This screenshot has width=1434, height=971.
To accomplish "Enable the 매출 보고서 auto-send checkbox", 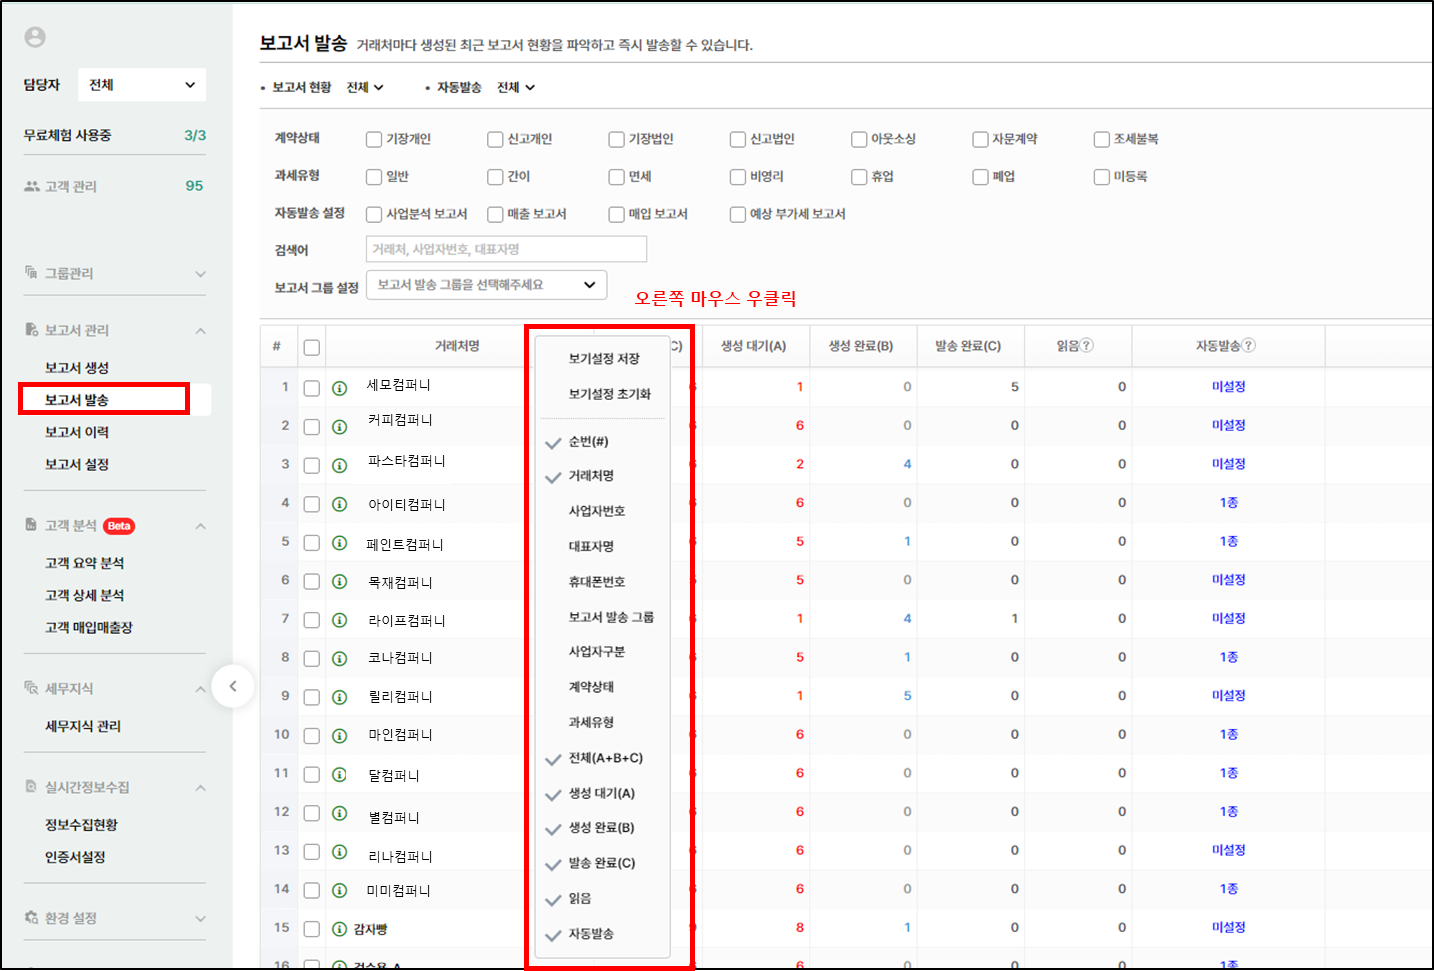I will click(x=495, y=214).
